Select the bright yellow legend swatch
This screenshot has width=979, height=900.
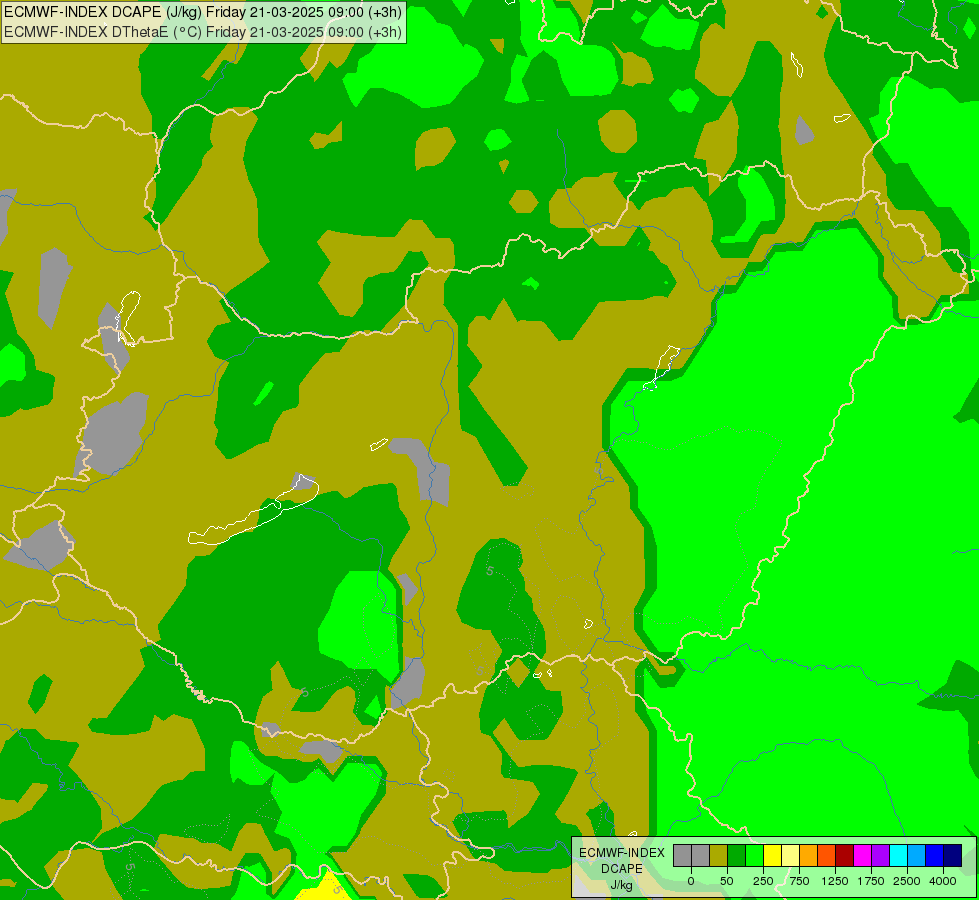pyautogui.click(x=772, y=856)
